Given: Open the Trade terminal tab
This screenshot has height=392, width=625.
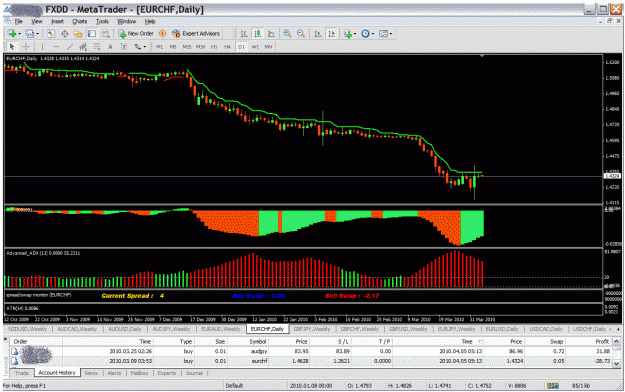Looking at the screenshot, I should point(22,373).
